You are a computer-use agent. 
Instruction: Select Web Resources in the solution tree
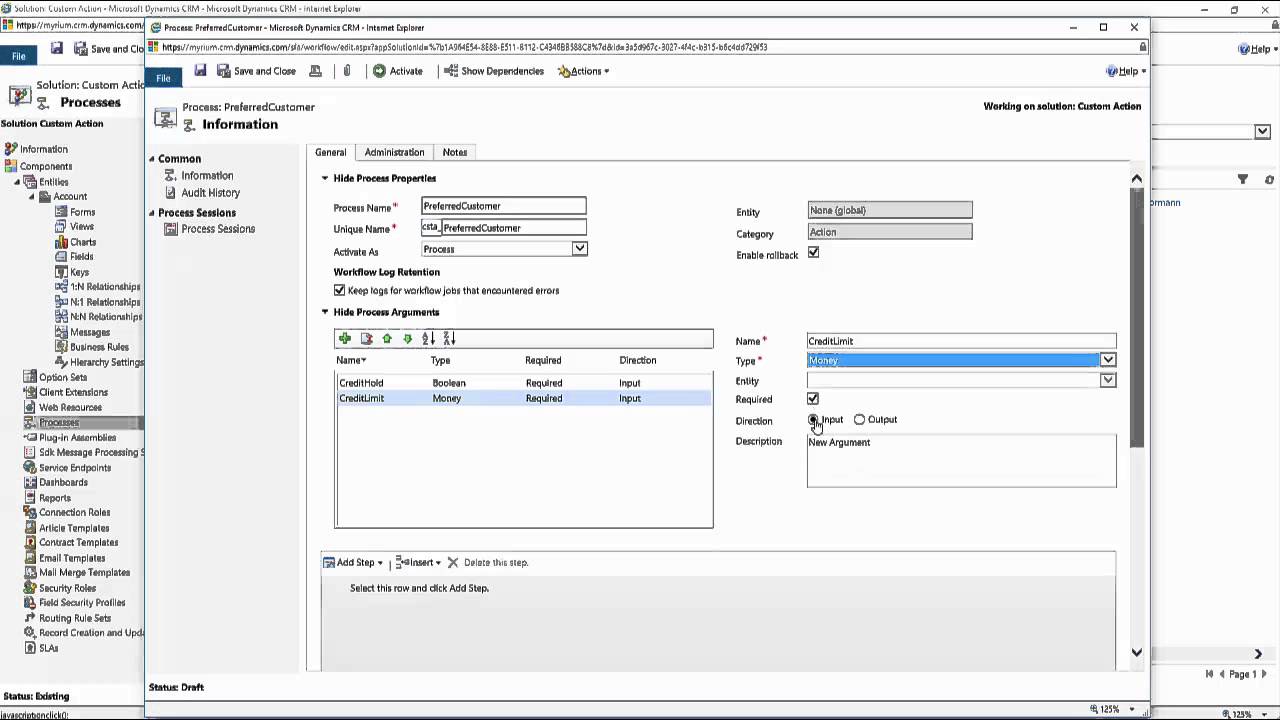(x=70, y=407)
